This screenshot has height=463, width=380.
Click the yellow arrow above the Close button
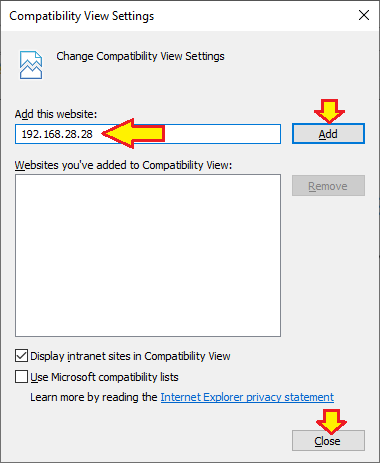tap(331, 422)
